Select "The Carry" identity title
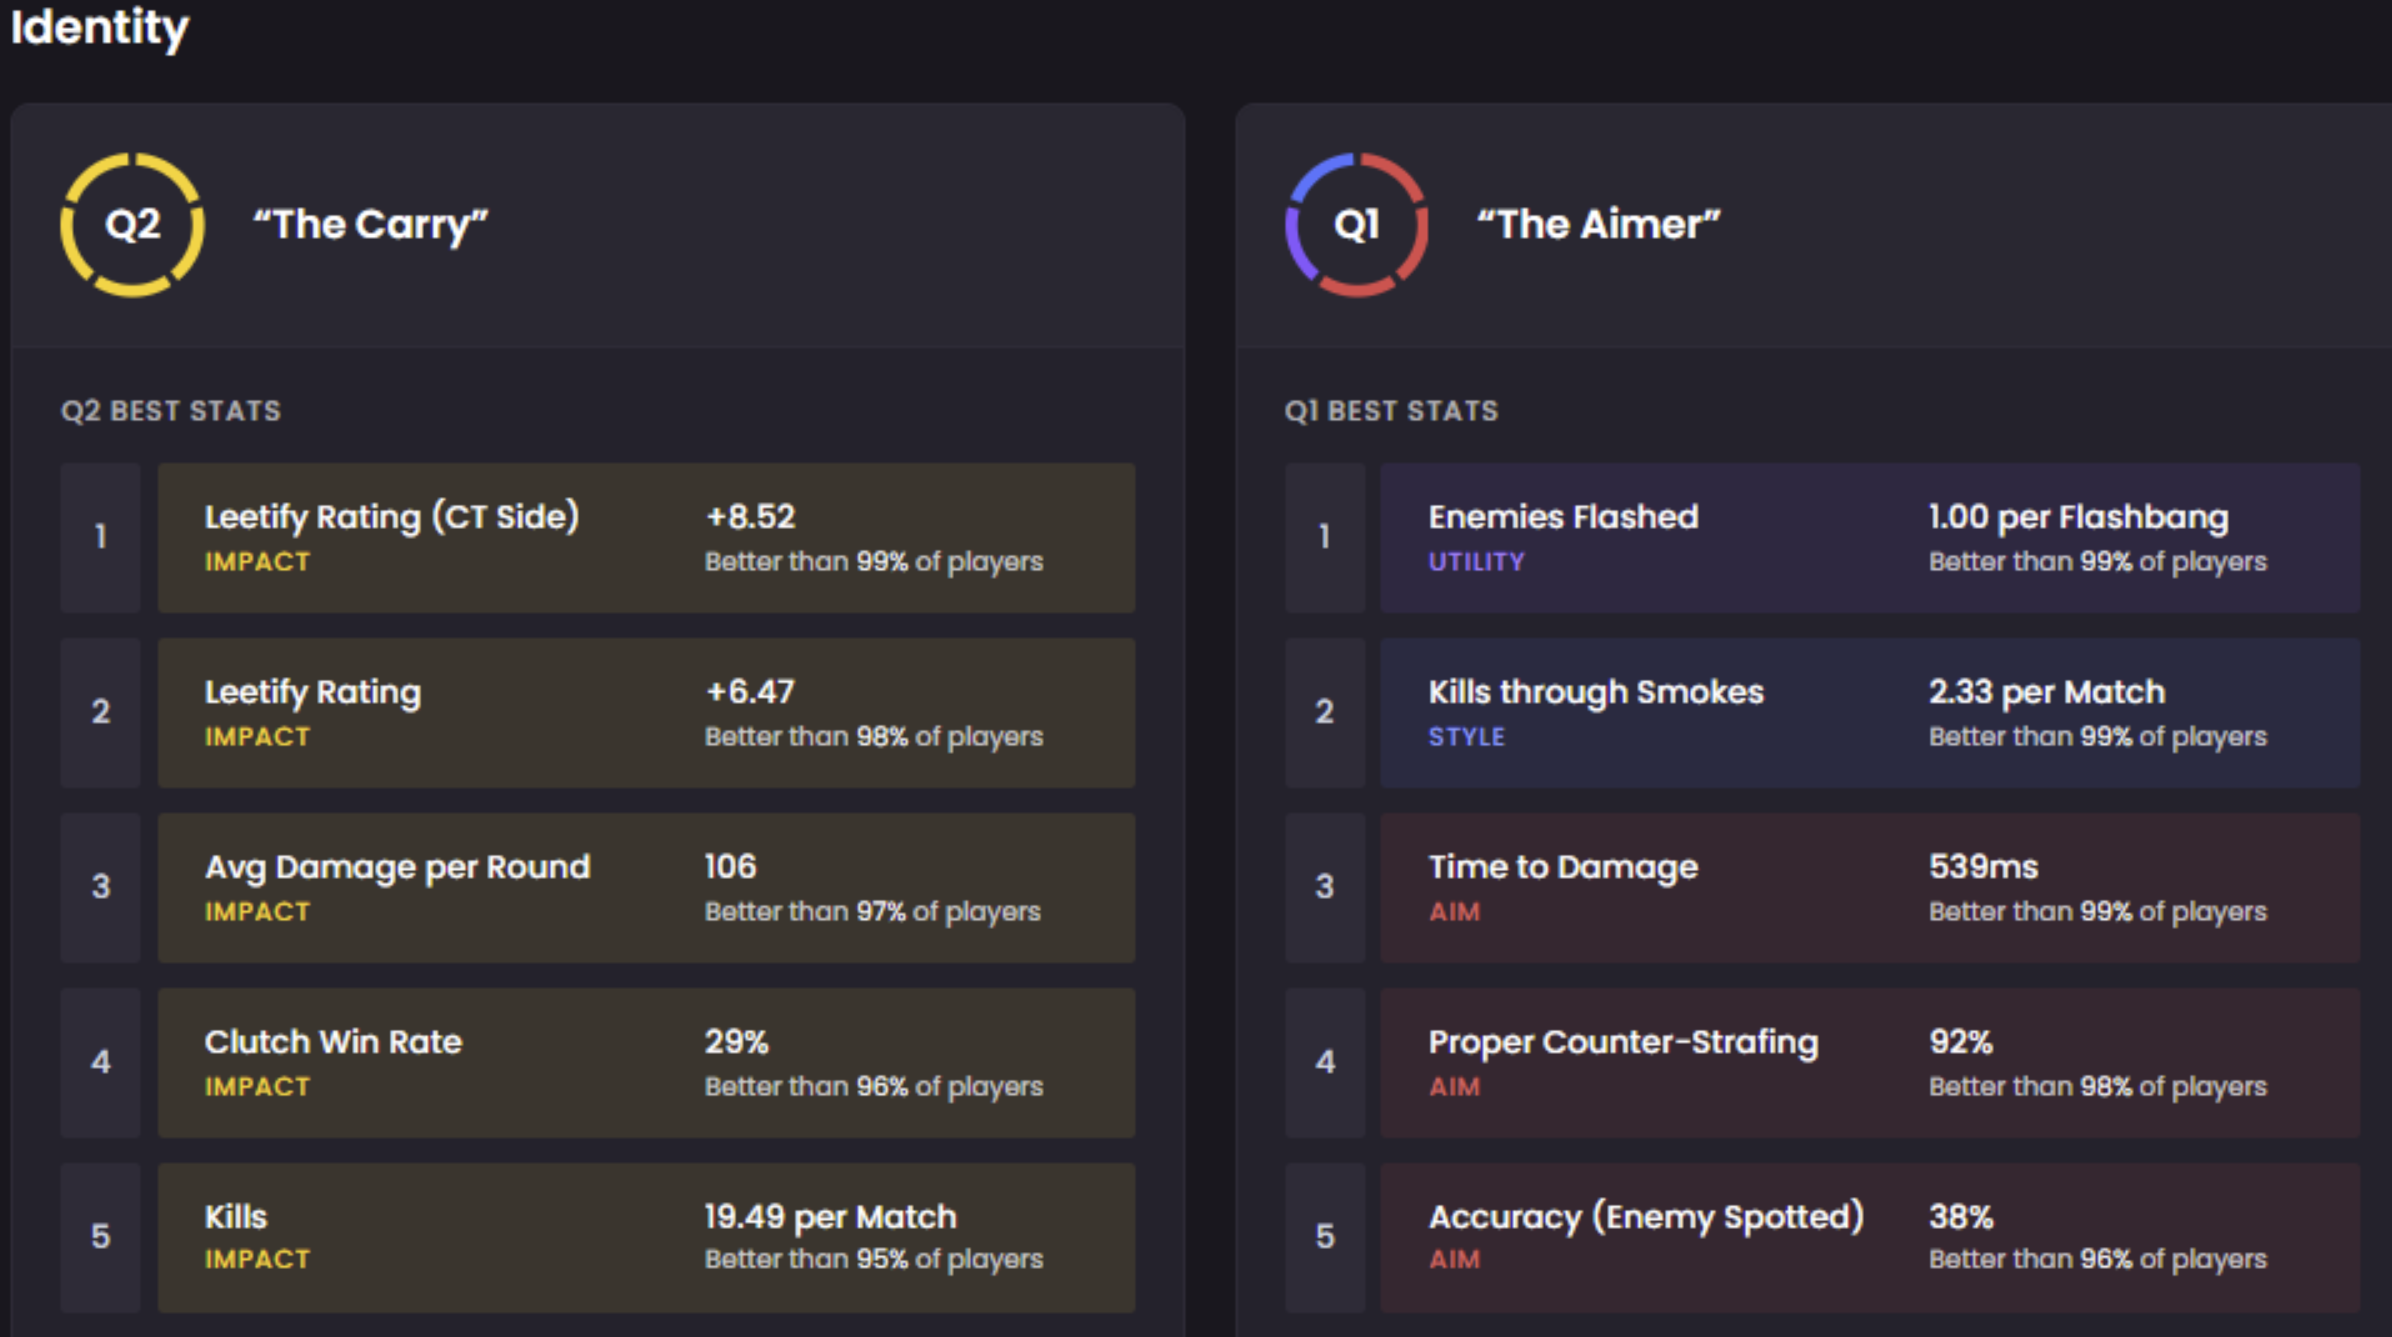 pyautogui.click(x=370, y=225)
